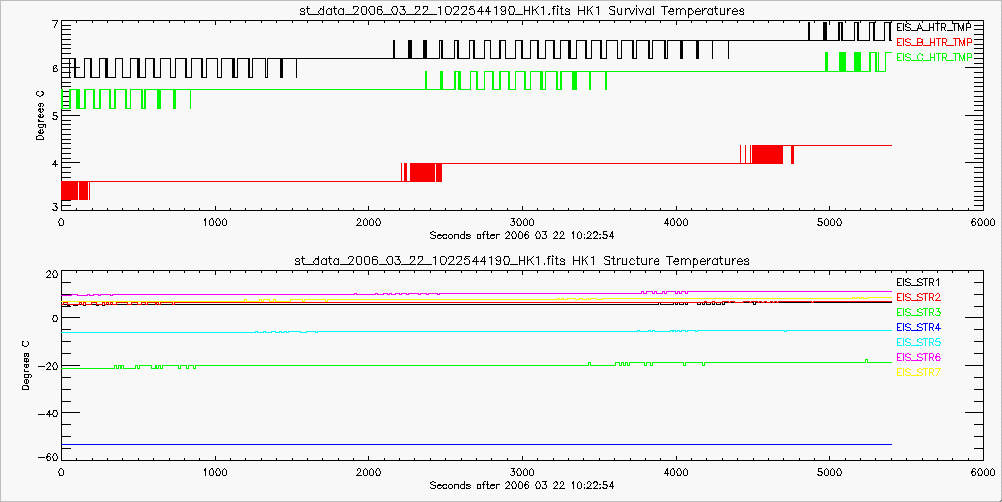The width and height of the screenshot is (1002, 502).
Task: Select the red EIS_STR2 legend label
Action: pos(919,297)
